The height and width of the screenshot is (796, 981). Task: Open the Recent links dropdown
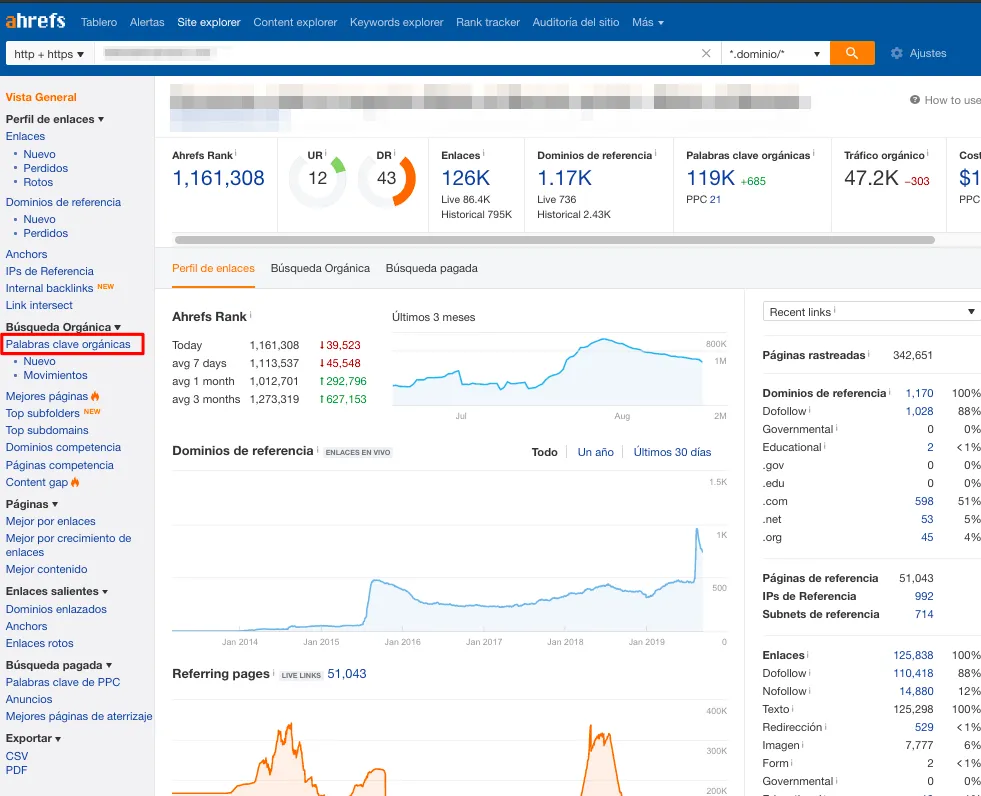[872, 312]
